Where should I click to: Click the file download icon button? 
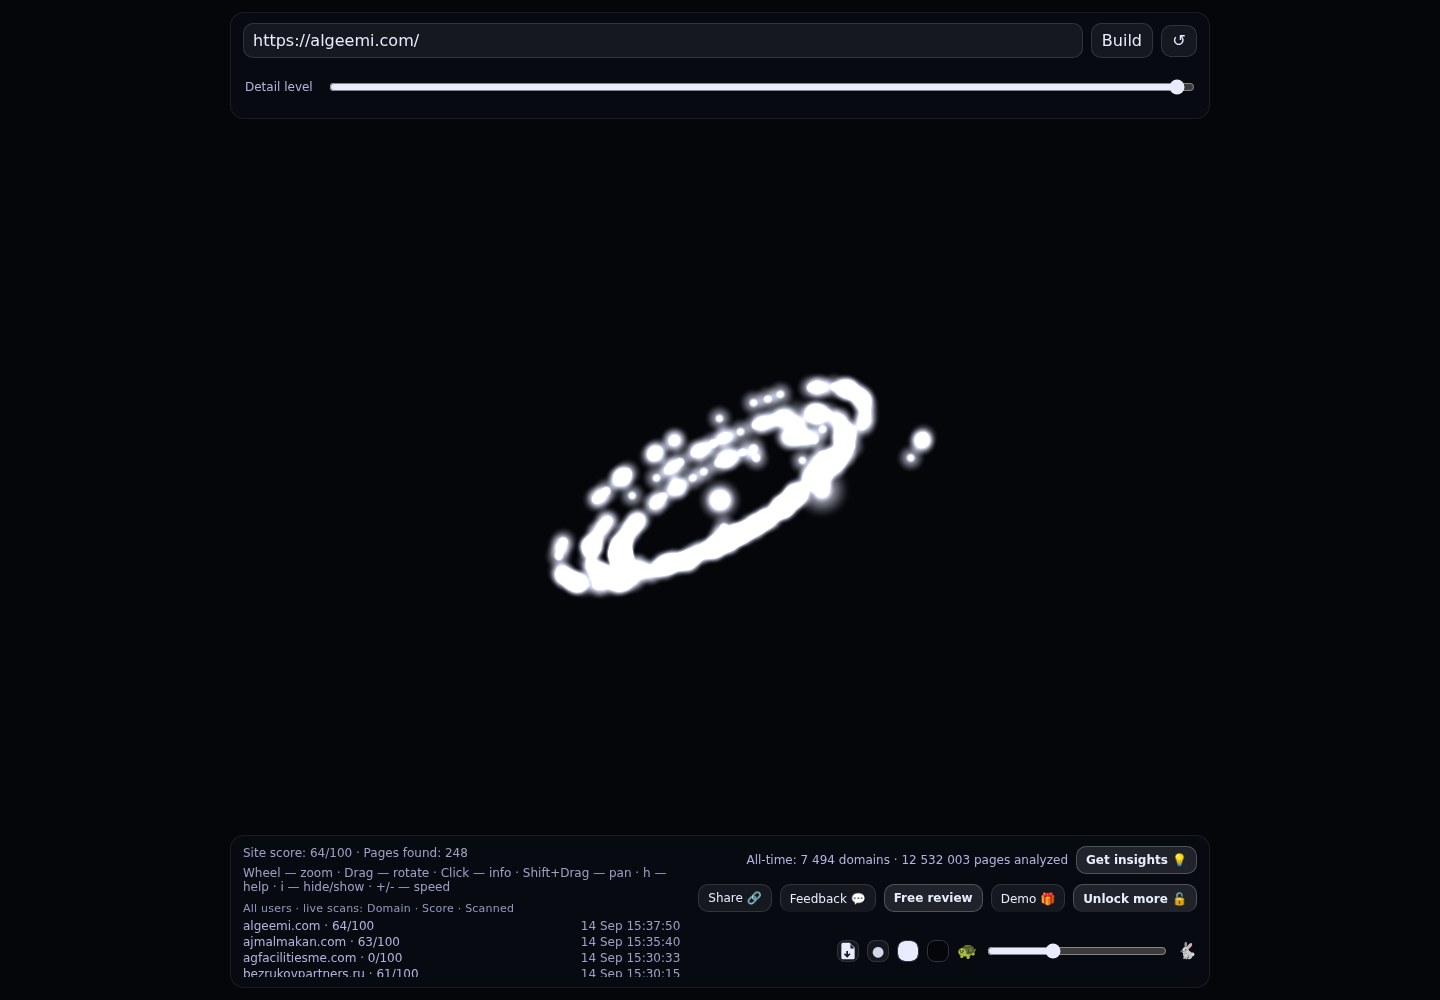click(x=848, y=951)
